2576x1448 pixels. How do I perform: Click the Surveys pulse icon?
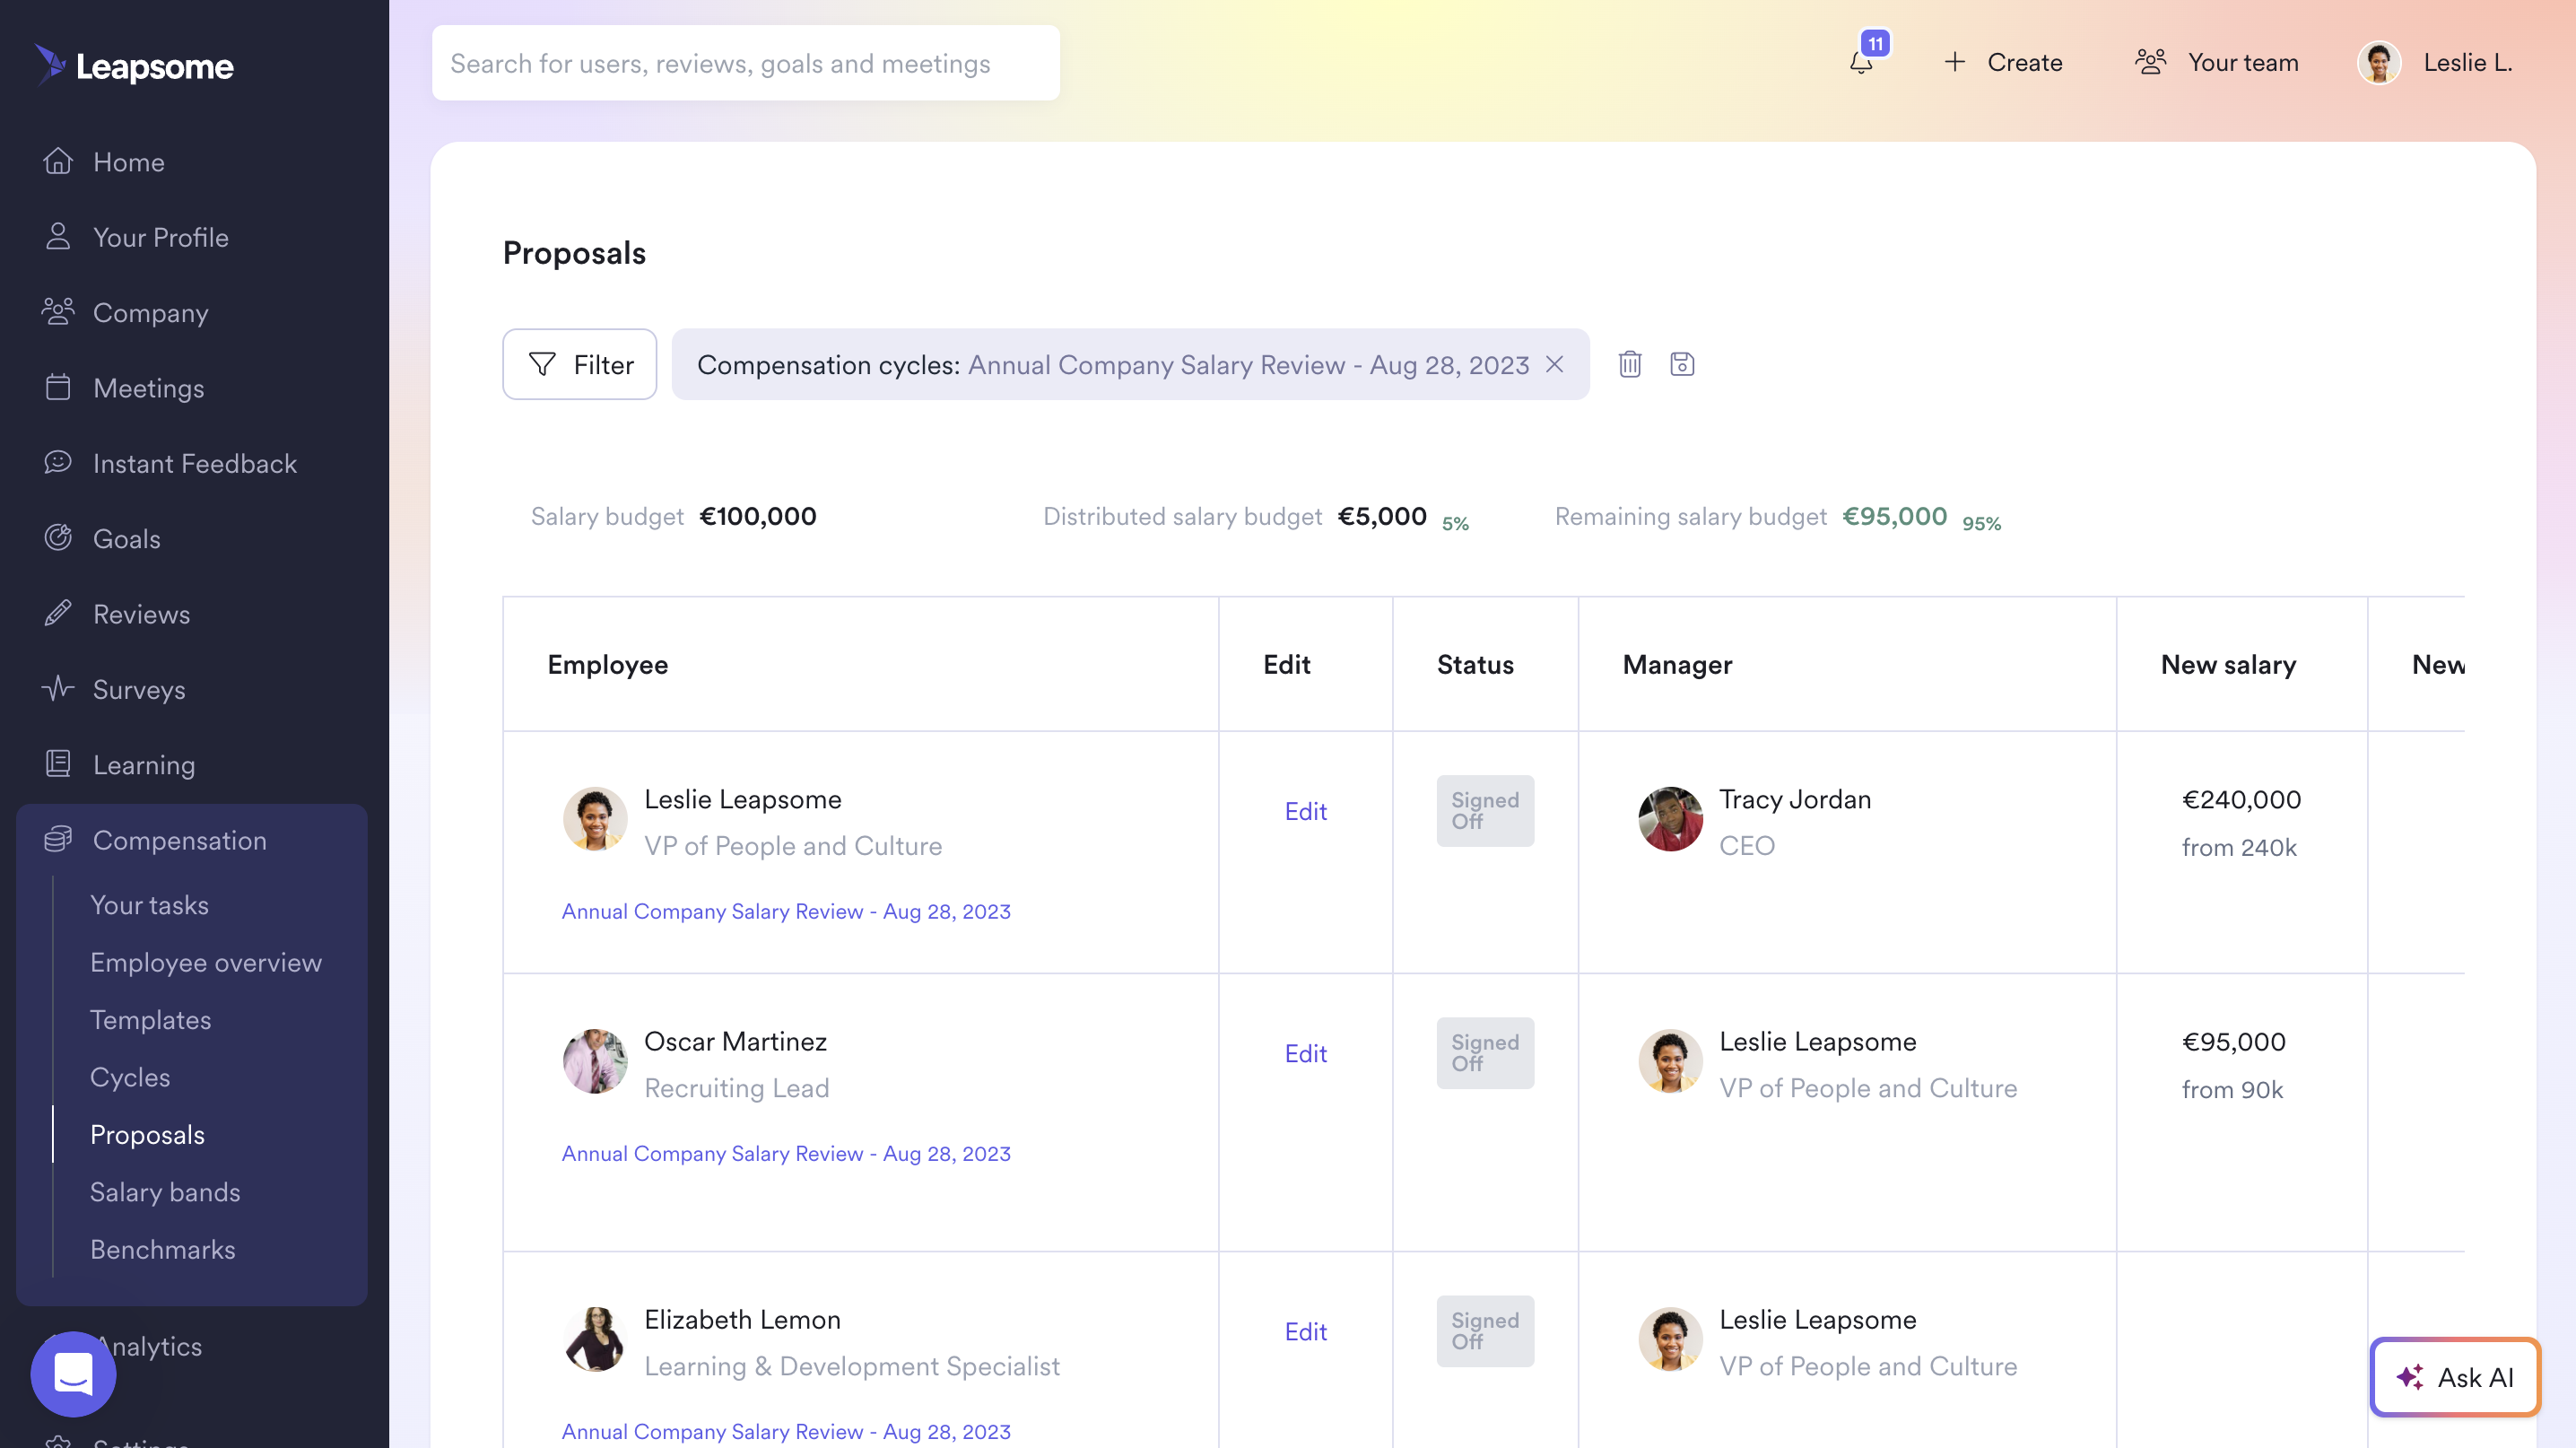[58, 688]
